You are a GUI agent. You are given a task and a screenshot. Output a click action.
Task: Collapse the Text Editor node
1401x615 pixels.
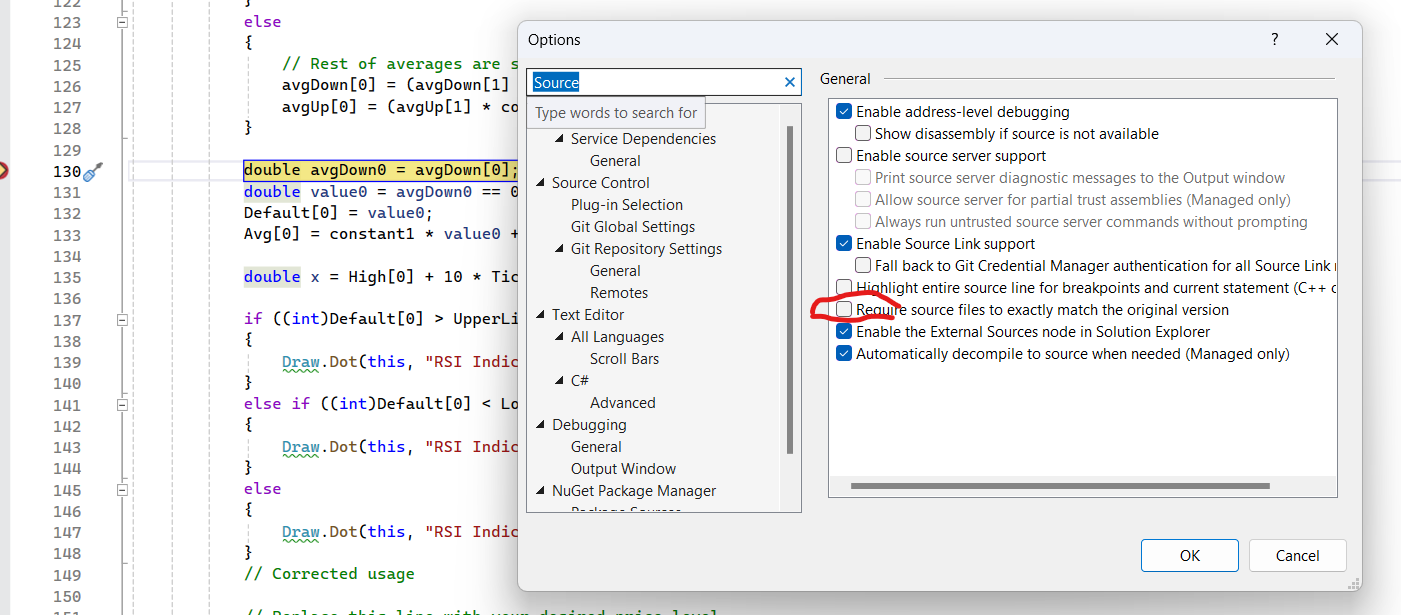[x=541, y=315]
